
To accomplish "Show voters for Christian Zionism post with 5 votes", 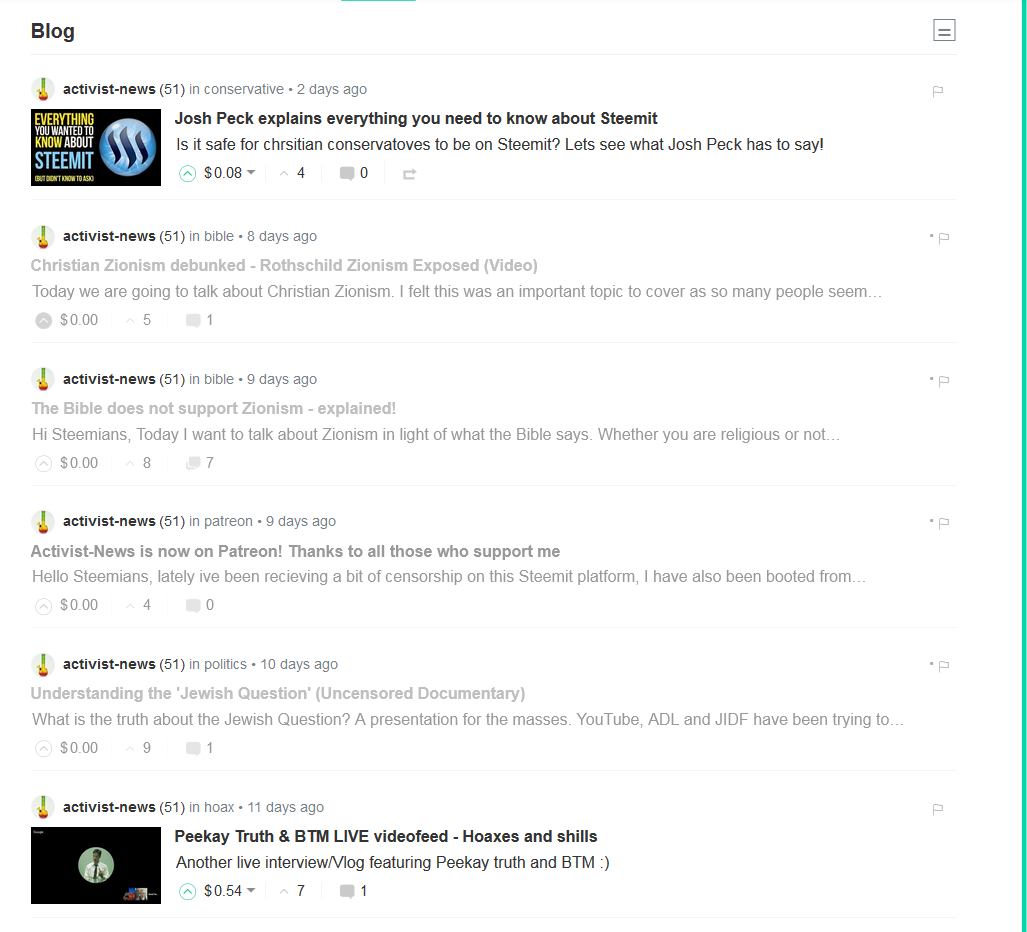I will [138, 320].
